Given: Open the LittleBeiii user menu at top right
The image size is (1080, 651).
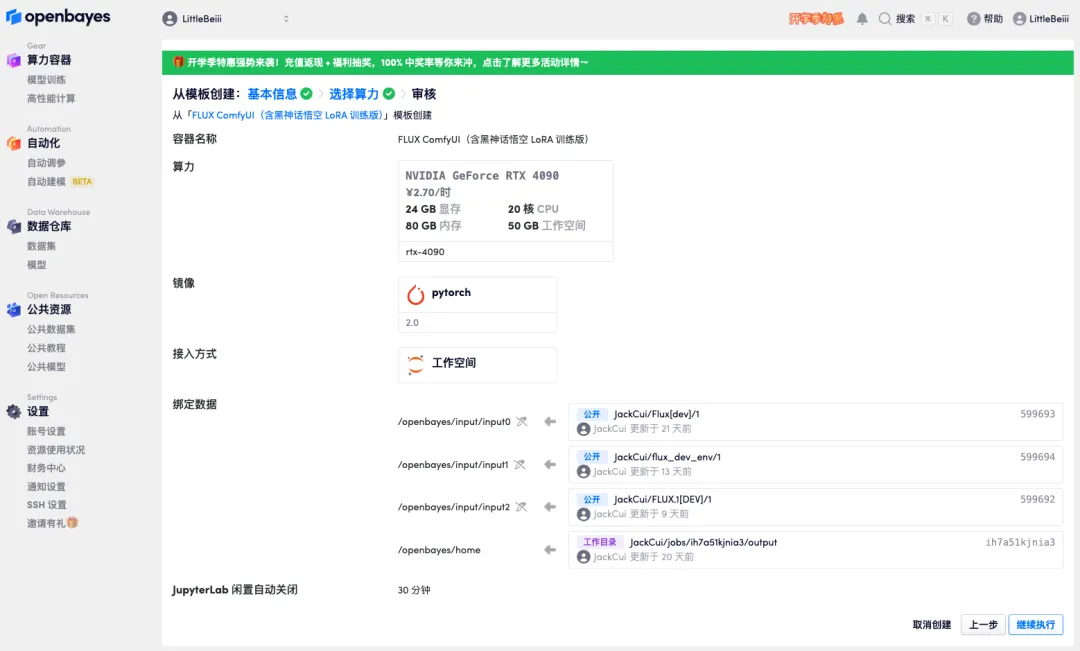Looking at the screenshot, I should (x=1041, y=19).
